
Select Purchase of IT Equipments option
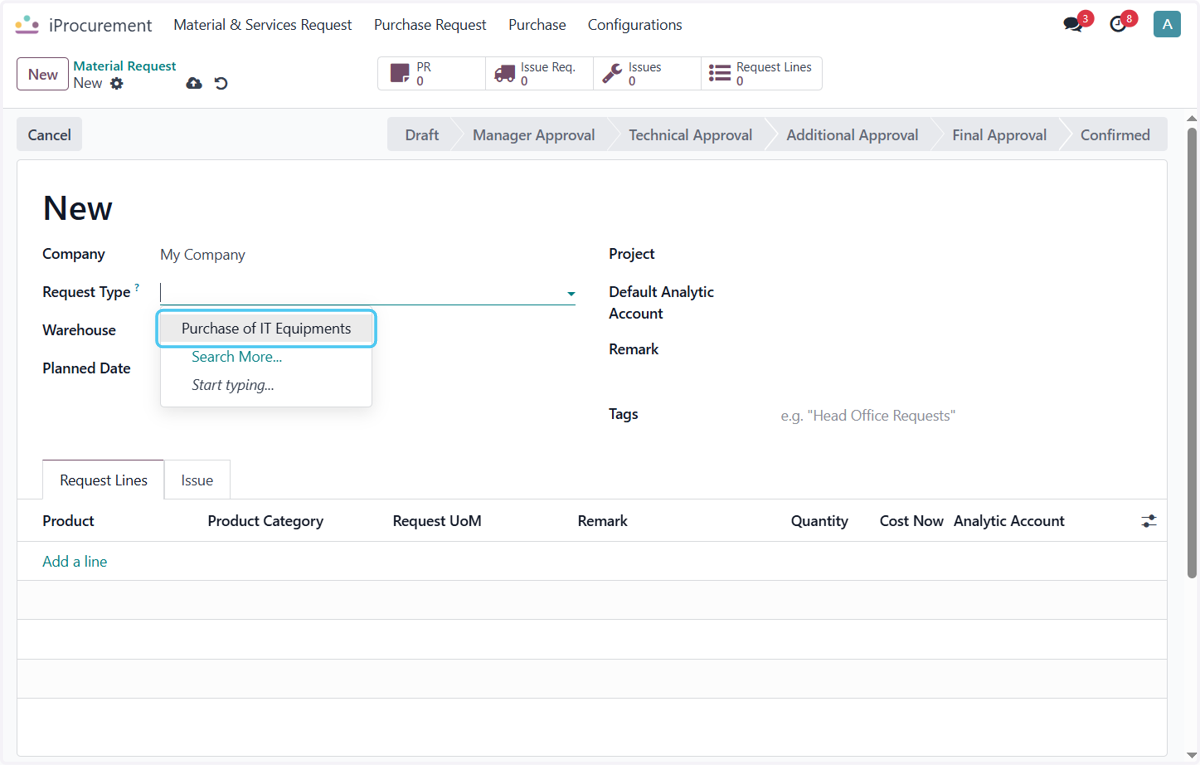(266, 328)
